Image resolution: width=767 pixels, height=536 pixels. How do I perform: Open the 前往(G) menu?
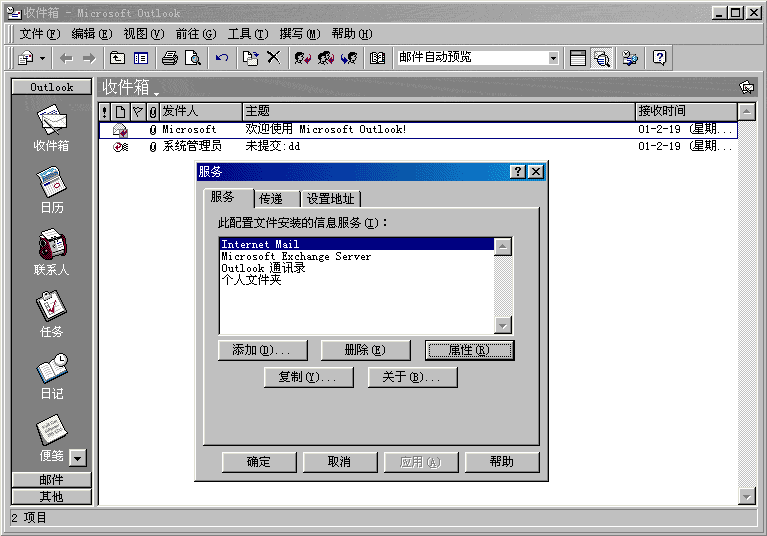click(196, 34)
